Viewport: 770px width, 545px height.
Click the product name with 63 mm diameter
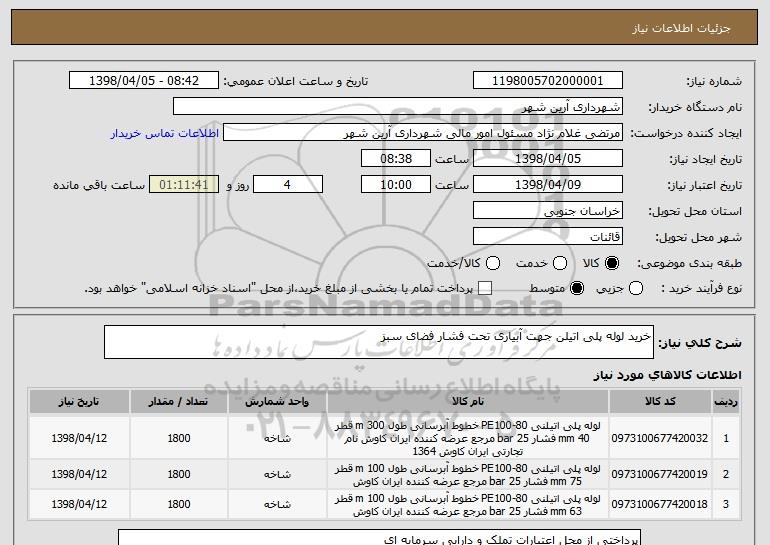click(x=468, y=504)
